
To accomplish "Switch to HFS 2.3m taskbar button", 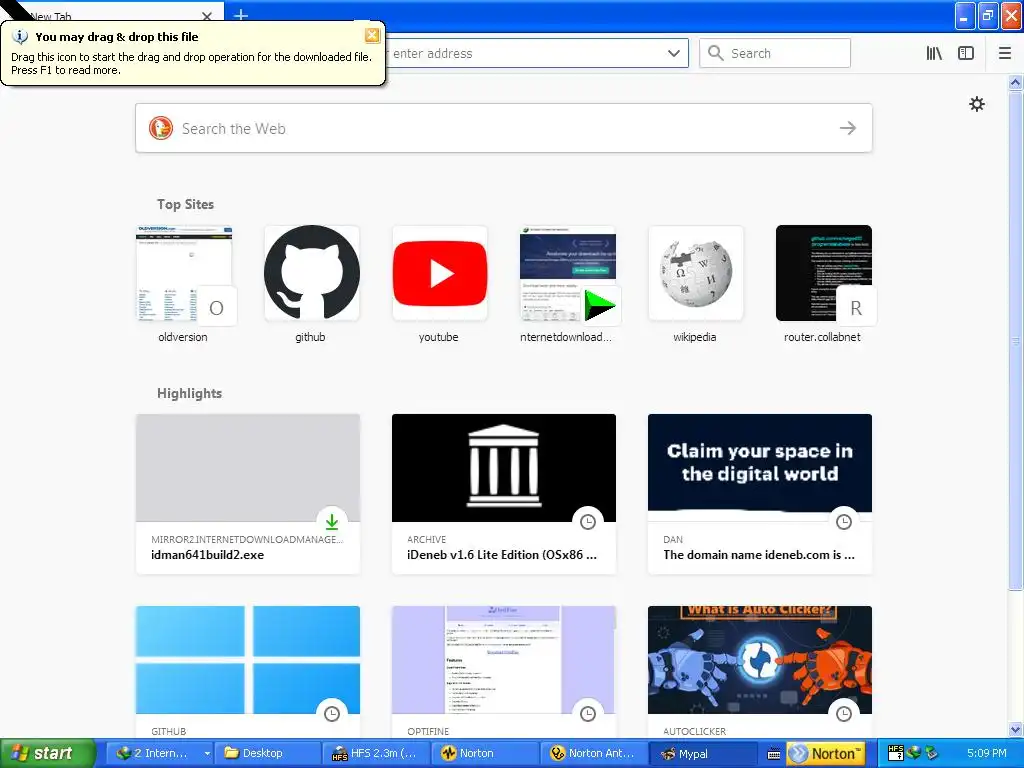I will pyautogui.click(x=376, y=753).
